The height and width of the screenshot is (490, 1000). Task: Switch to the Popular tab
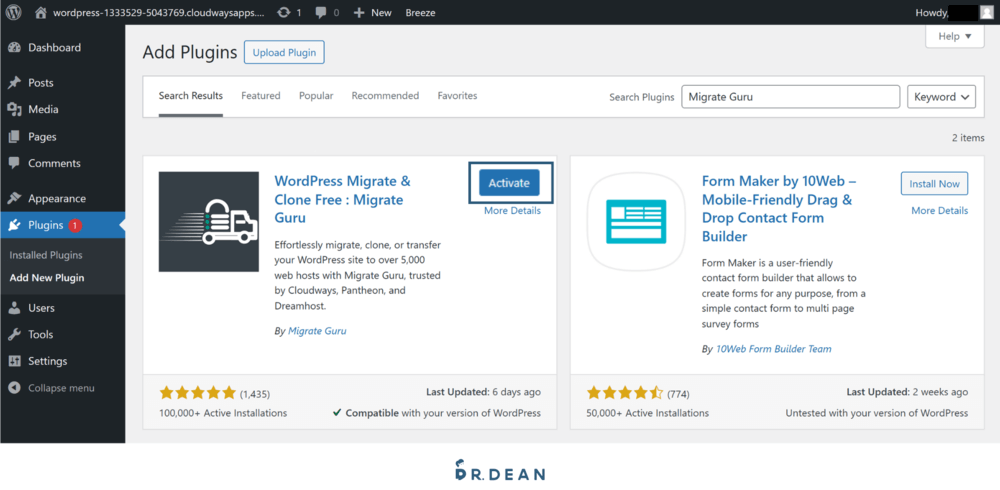[x=316, y=96]
